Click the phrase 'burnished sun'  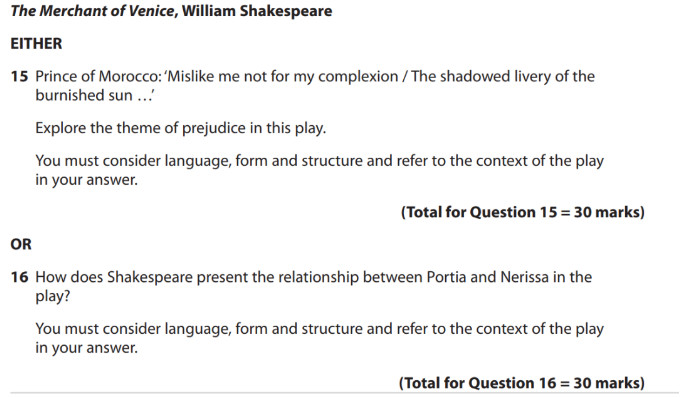(x=84, y=95)
